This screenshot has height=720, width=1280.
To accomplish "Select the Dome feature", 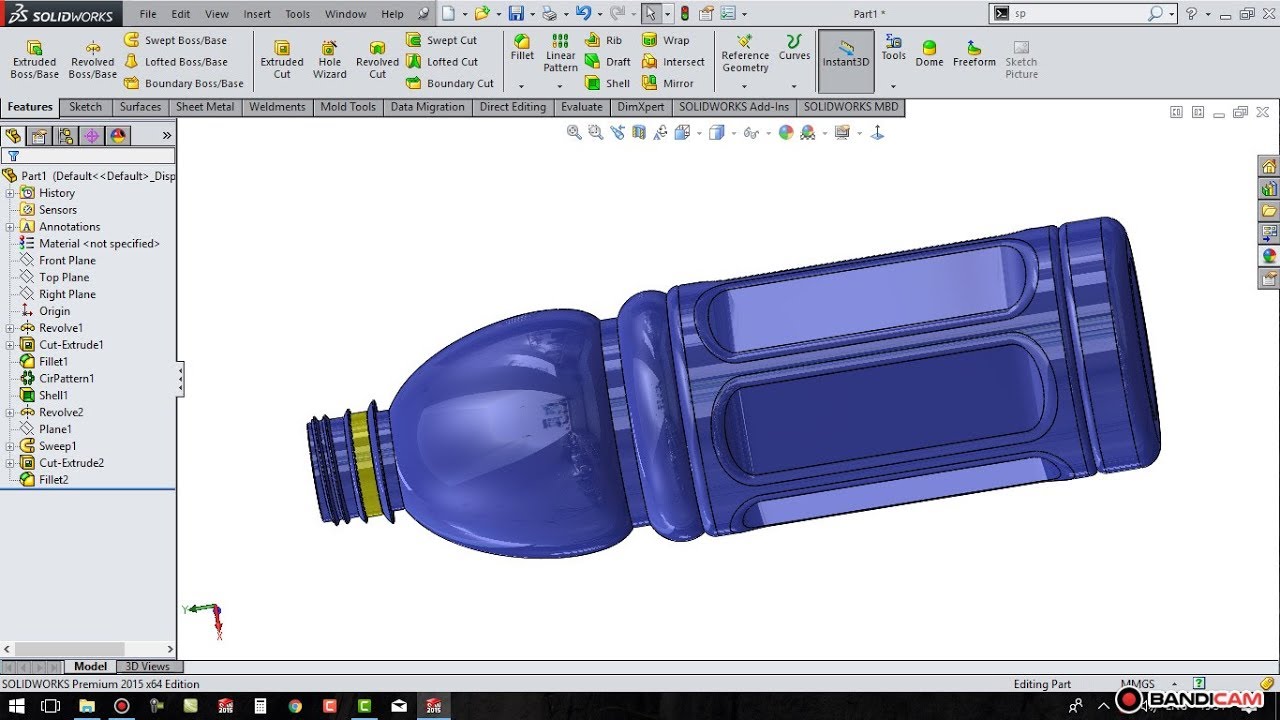I will tap(929, 53).
